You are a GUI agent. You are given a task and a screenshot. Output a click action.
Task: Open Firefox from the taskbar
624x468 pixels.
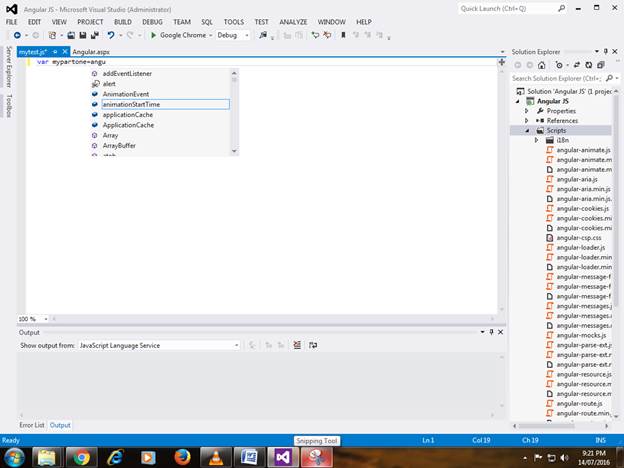[182, 458]
